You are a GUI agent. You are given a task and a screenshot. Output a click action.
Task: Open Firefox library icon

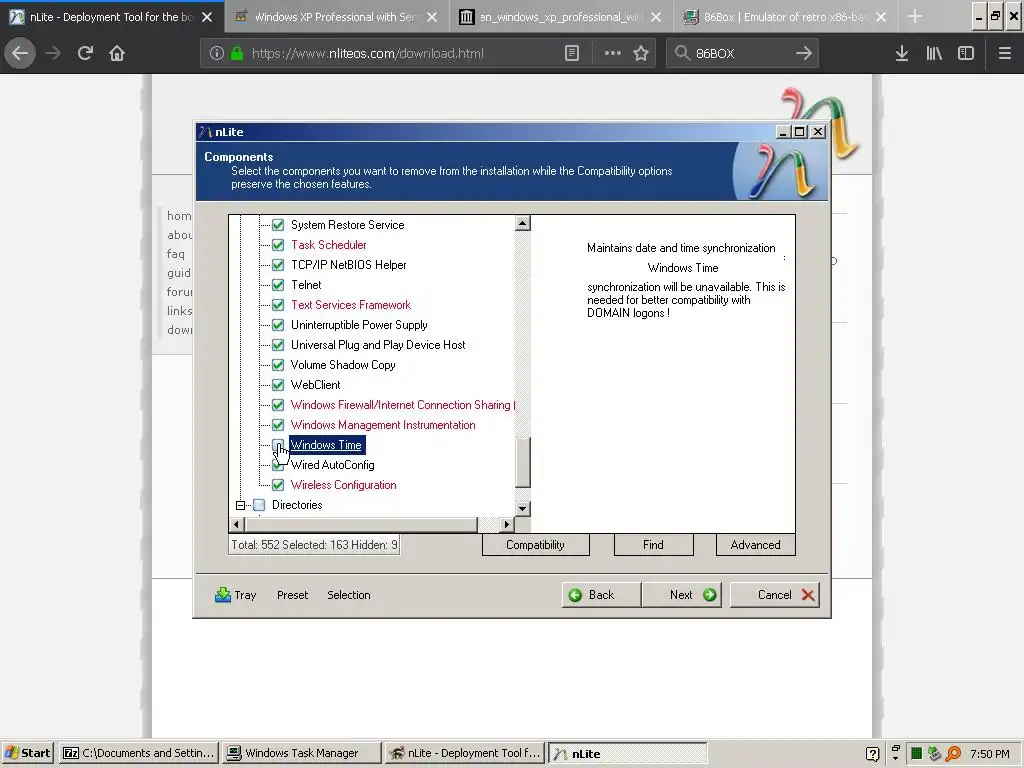(934, 53)
